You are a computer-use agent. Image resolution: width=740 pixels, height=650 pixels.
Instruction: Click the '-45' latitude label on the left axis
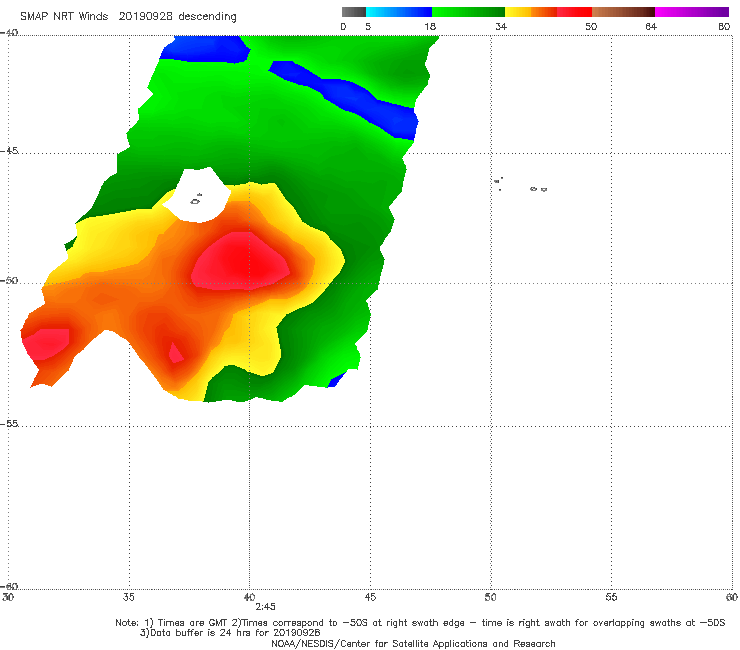tap(9, 151)
